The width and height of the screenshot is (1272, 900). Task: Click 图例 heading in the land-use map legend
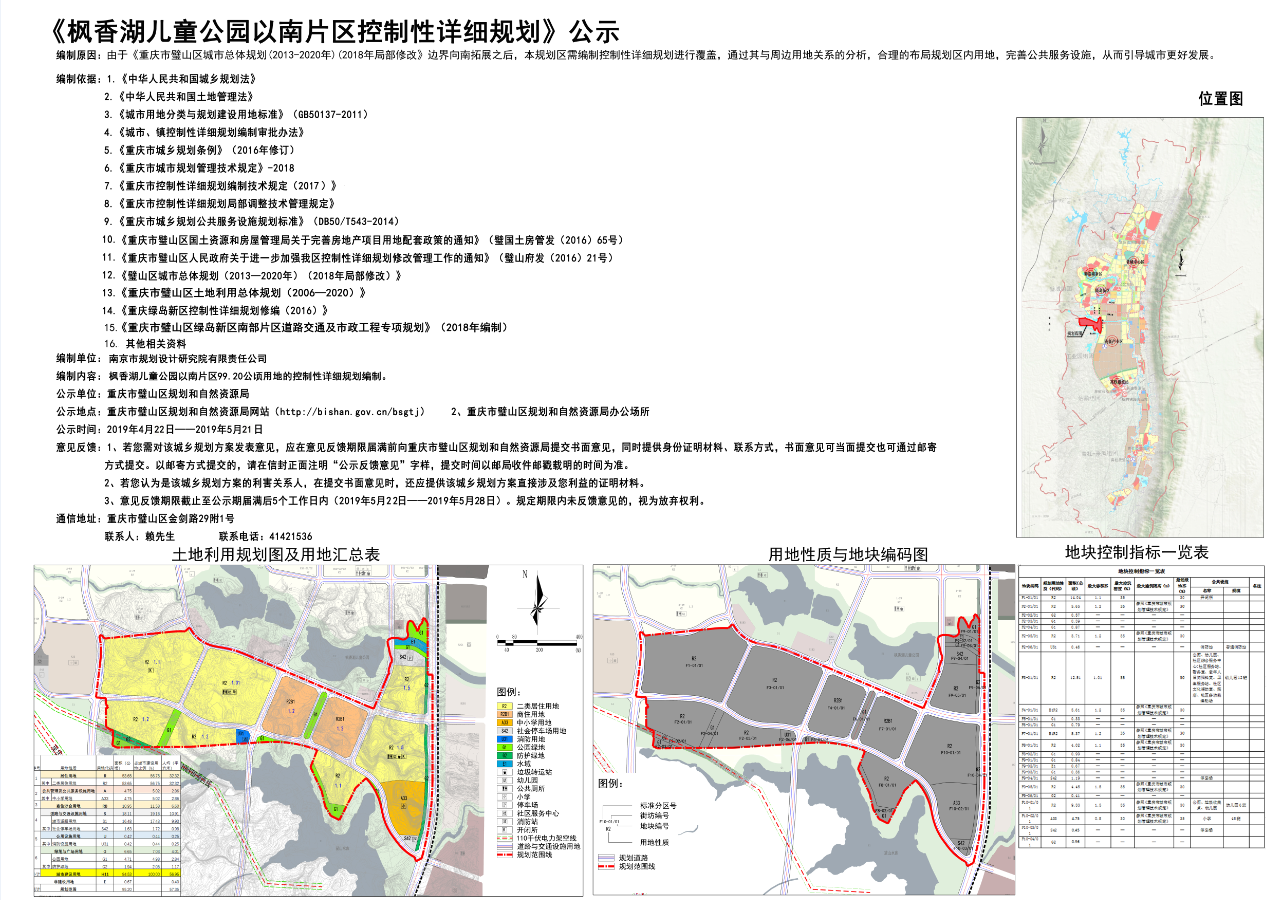tap(508, 692)
